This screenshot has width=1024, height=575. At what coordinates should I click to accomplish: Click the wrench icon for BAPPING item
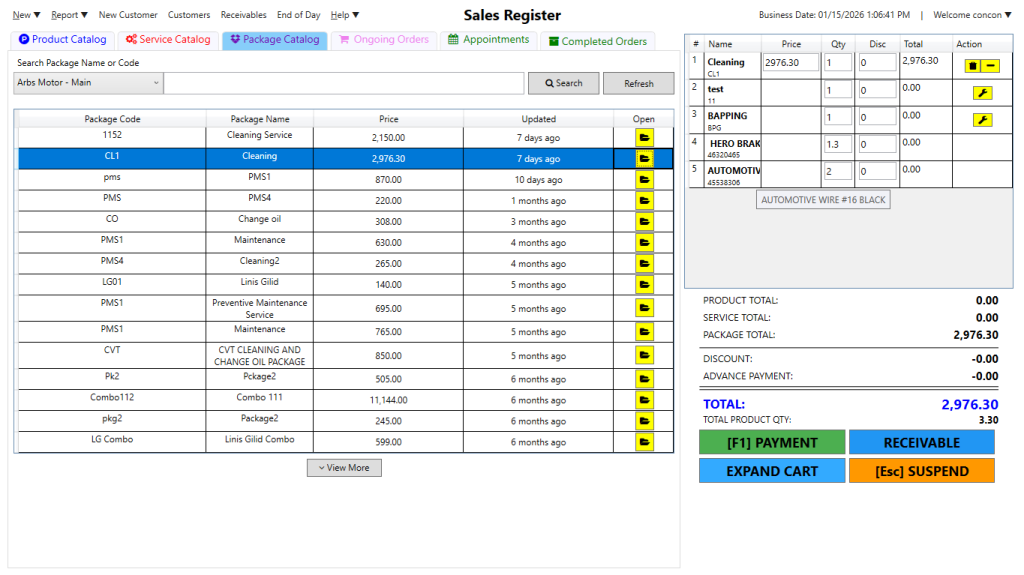[x=982, y=120]
